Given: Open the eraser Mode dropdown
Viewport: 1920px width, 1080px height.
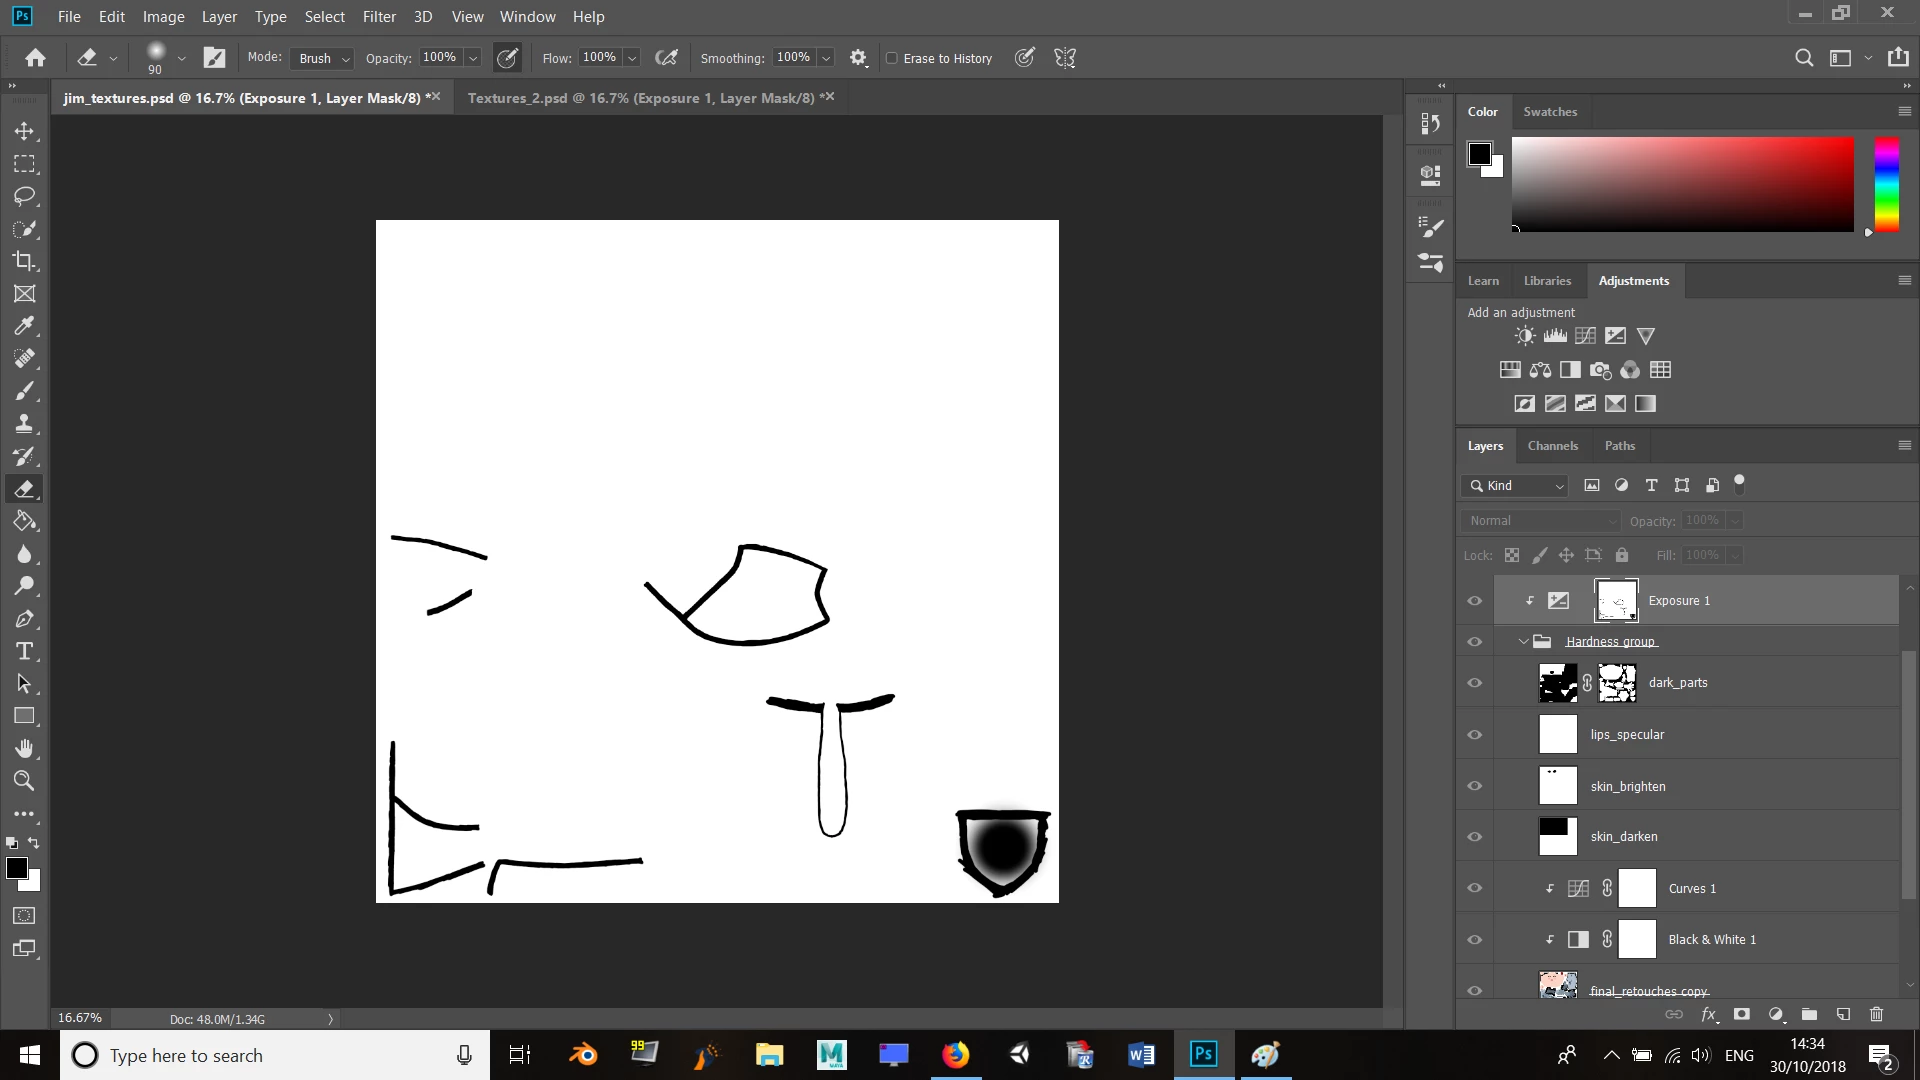Looking at the screenshot, I should 322,58.
